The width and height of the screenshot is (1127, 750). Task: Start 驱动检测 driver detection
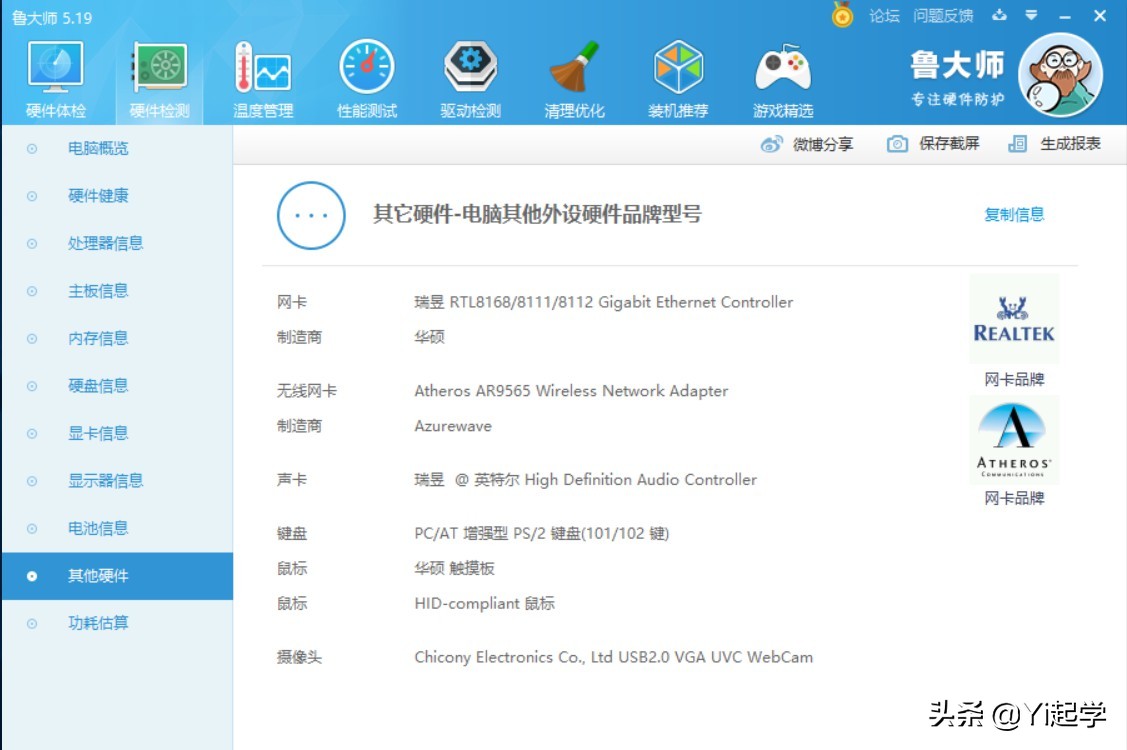469,75
